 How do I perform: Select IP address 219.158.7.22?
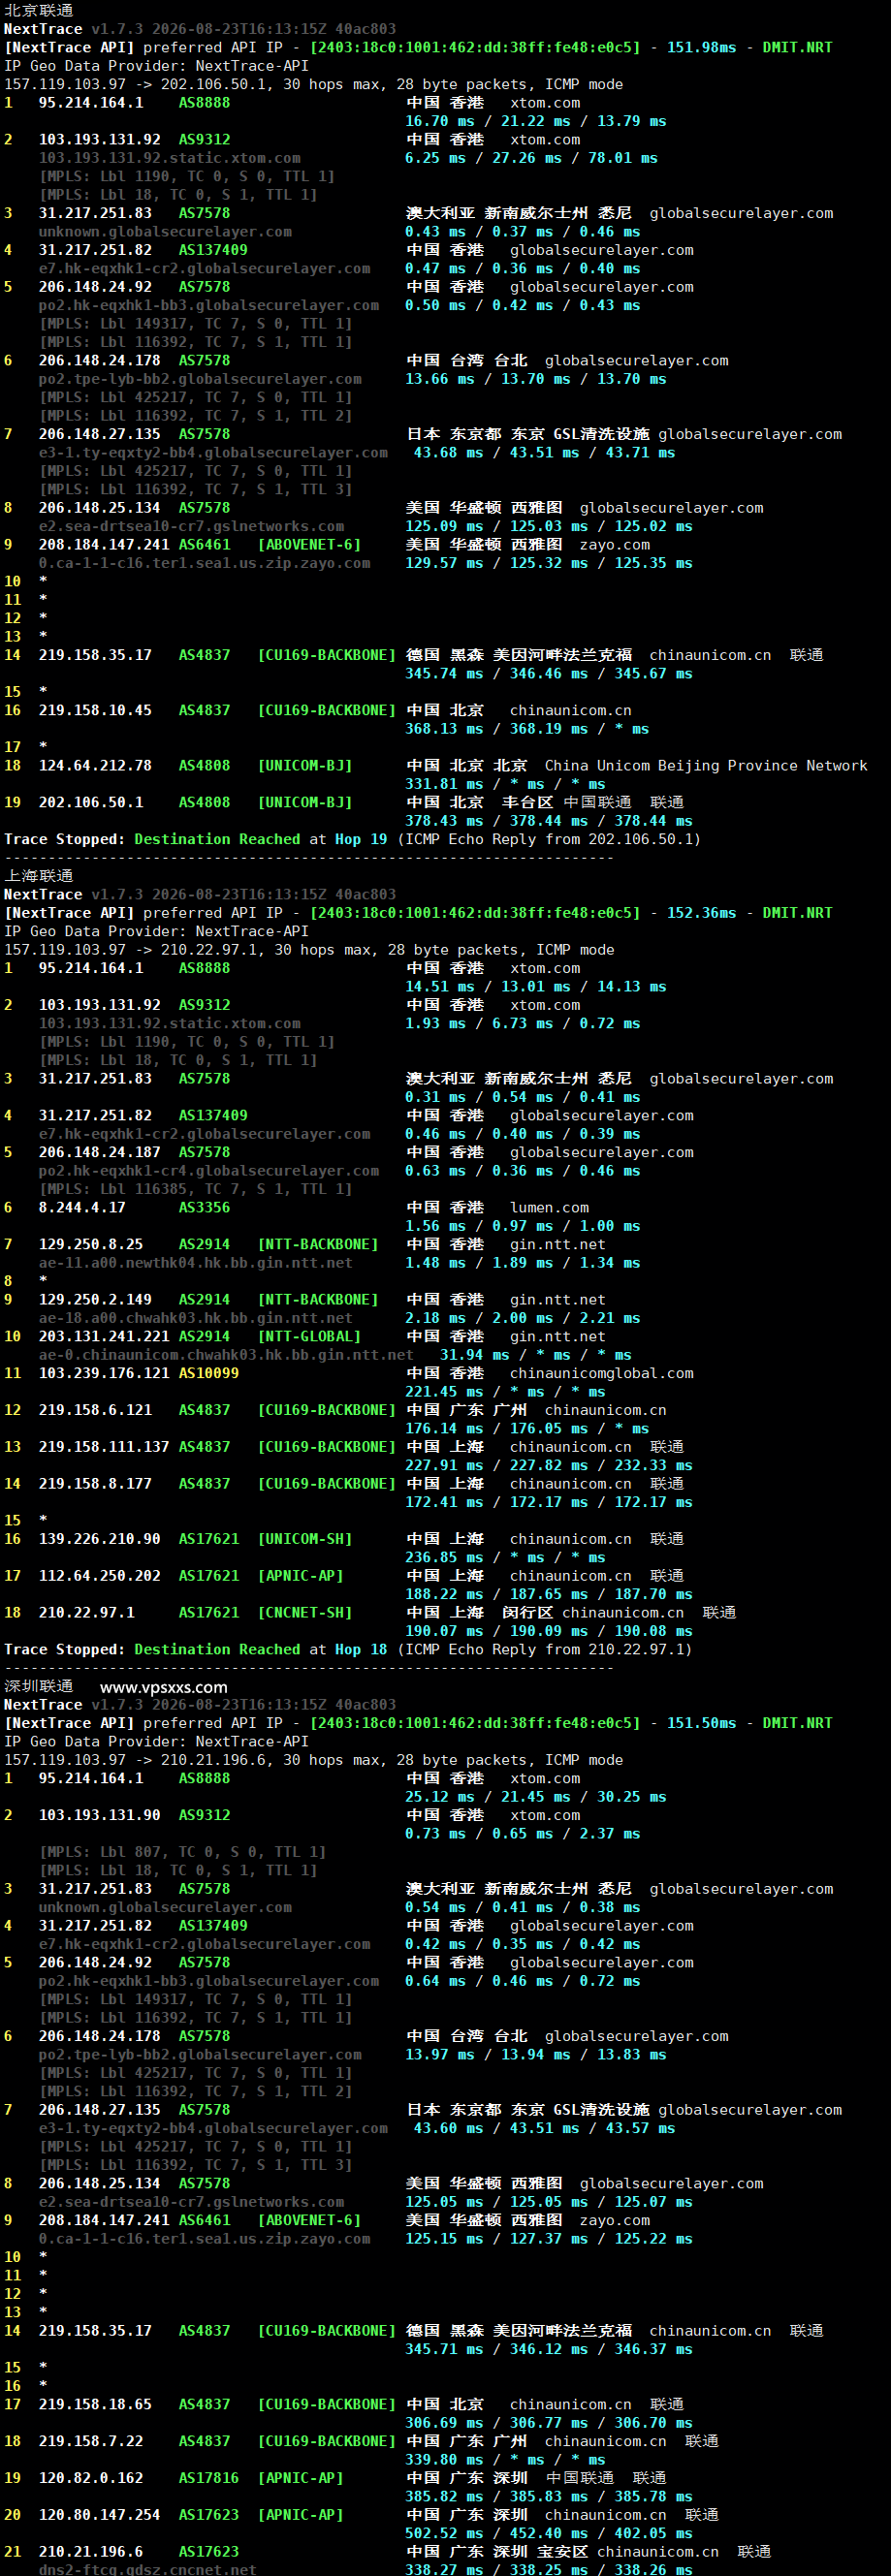pos(91,2441)
